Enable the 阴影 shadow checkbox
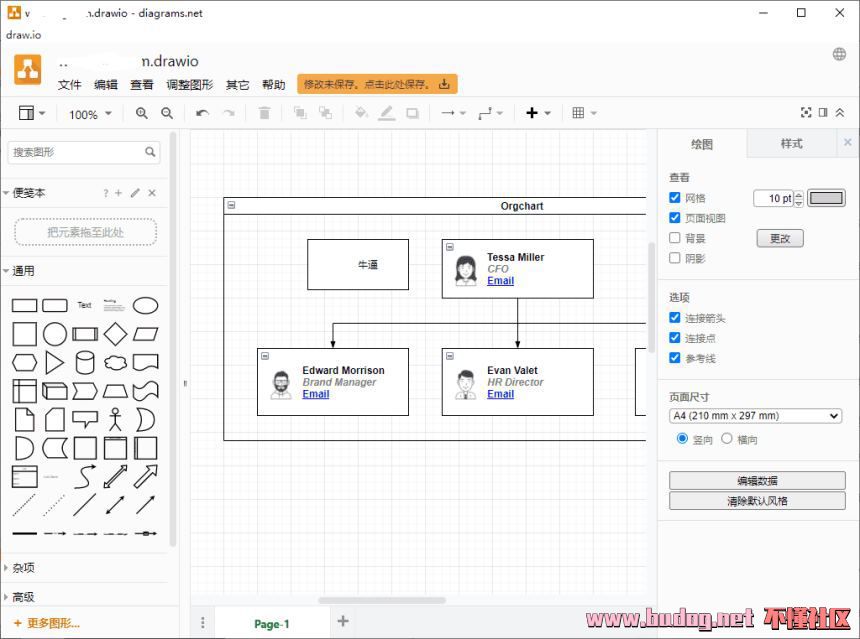 675,258
